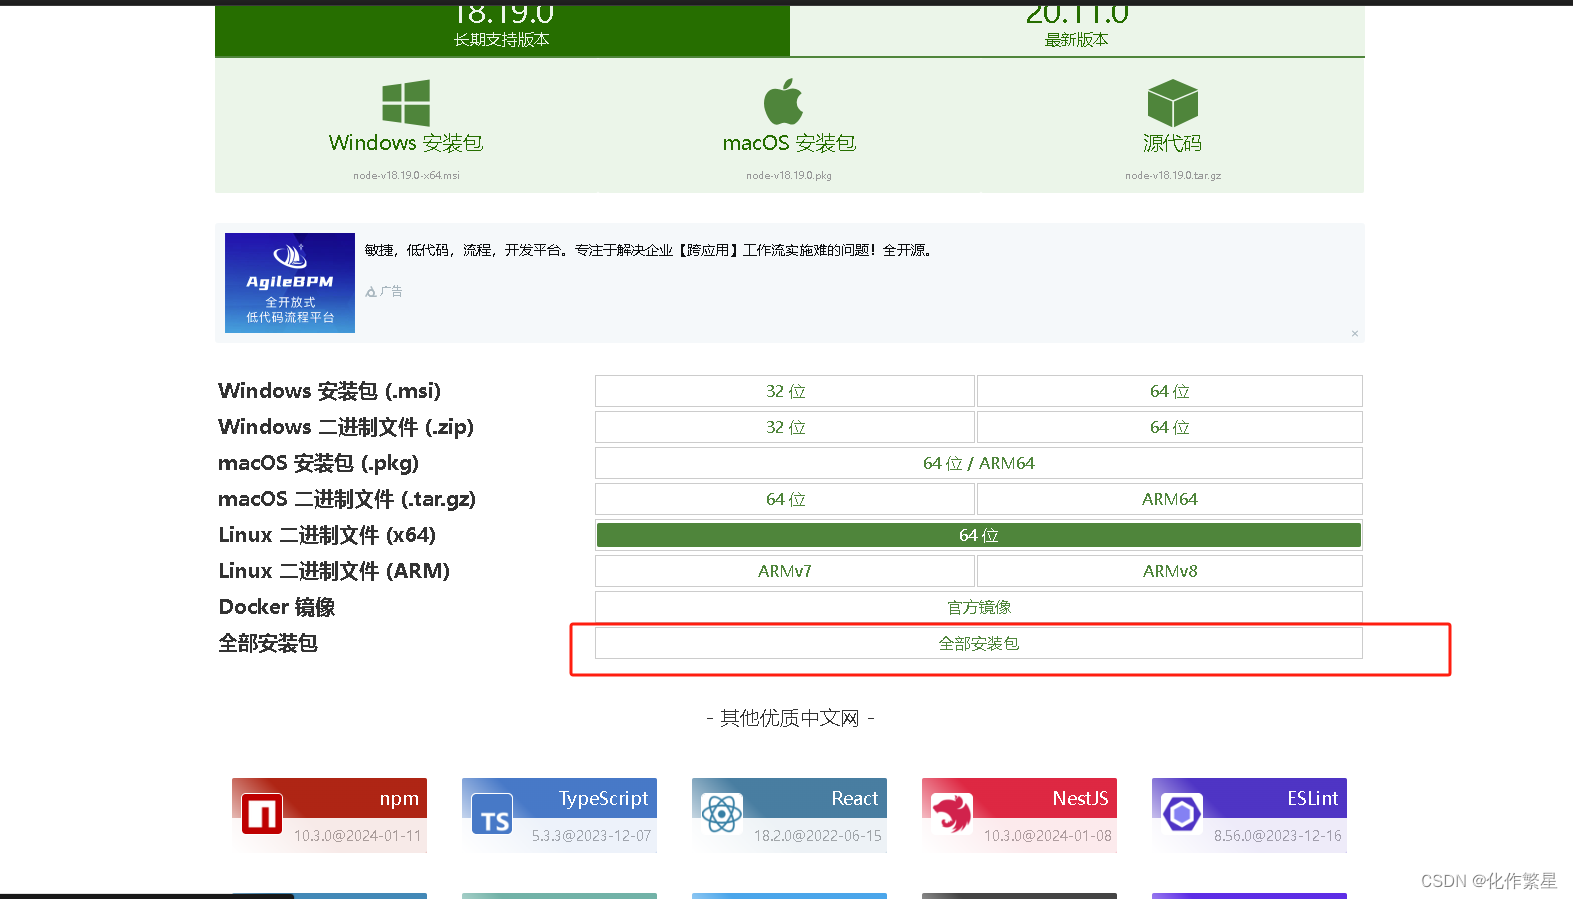Viewport: 1573px width, 899px height.
Task: Click the Linux 二进制文件 (ARM) row label
Action: pyautogui.click(x=334, y=571)
